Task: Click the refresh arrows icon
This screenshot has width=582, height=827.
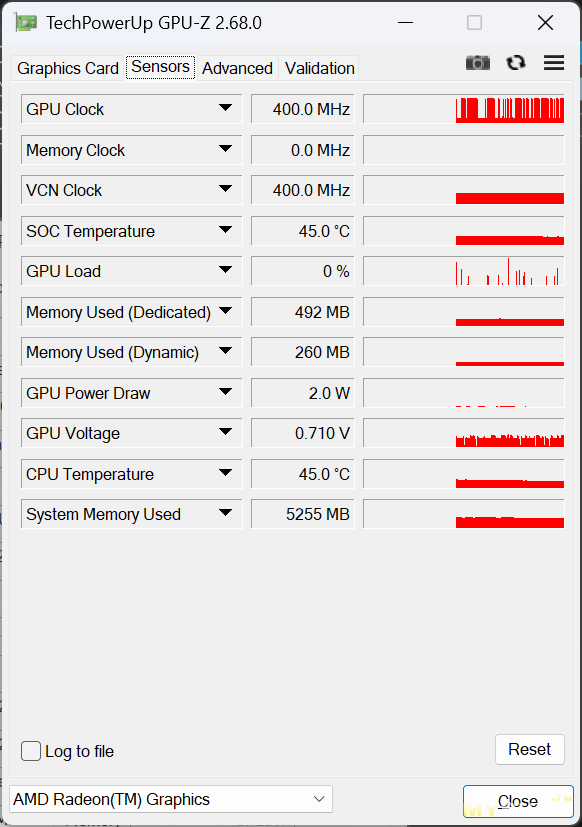Action: point(516,63)
